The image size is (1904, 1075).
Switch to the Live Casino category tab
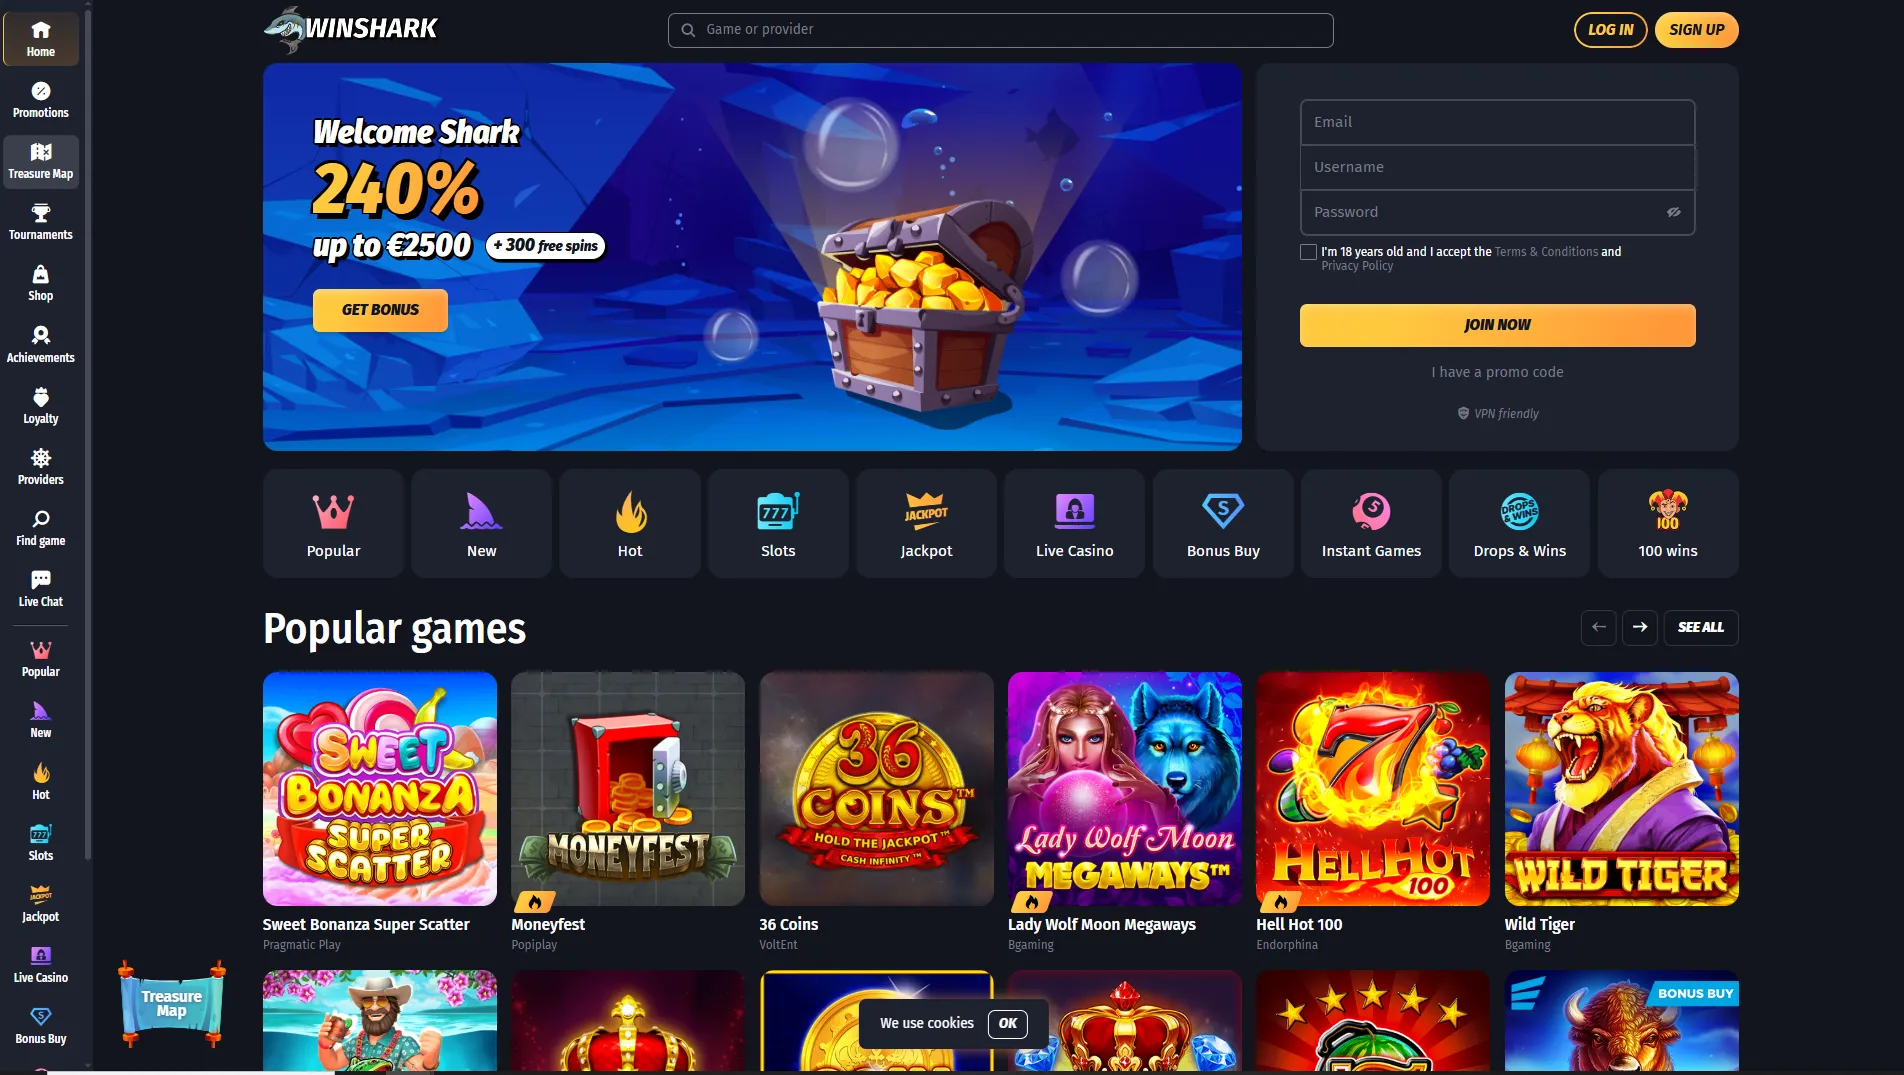pyautogui.click(x=1074, y=523)
